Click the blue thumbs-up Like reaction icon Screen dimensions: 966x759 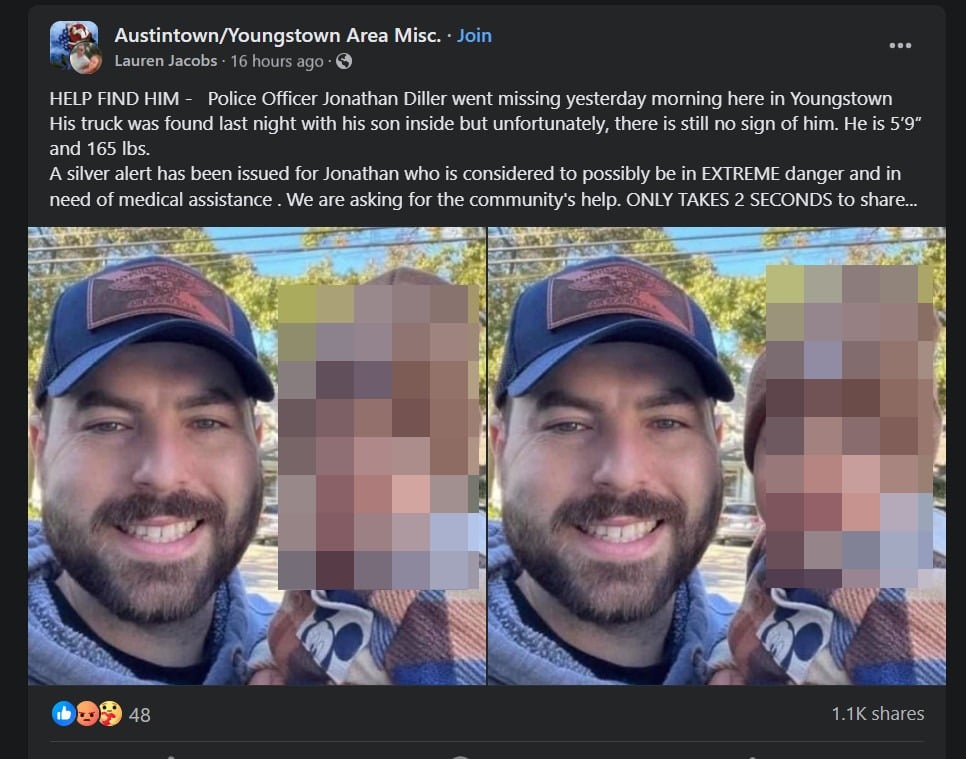pos(63,714)
